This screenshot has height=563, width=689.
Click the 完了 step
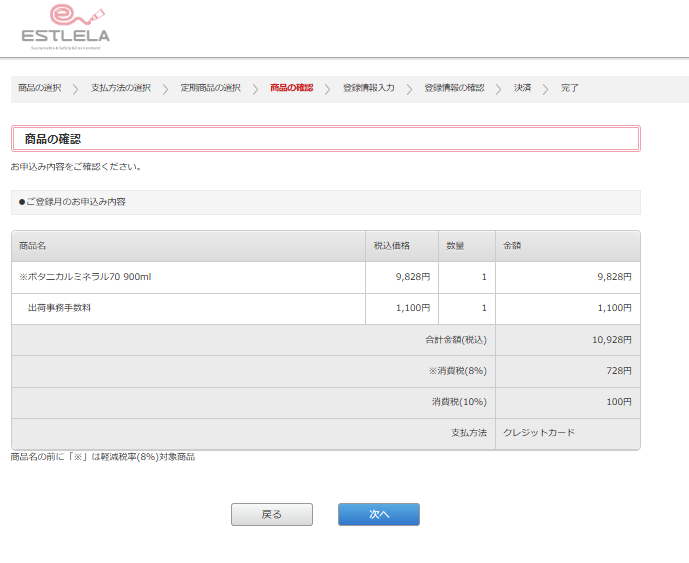[x=570, y=88]
